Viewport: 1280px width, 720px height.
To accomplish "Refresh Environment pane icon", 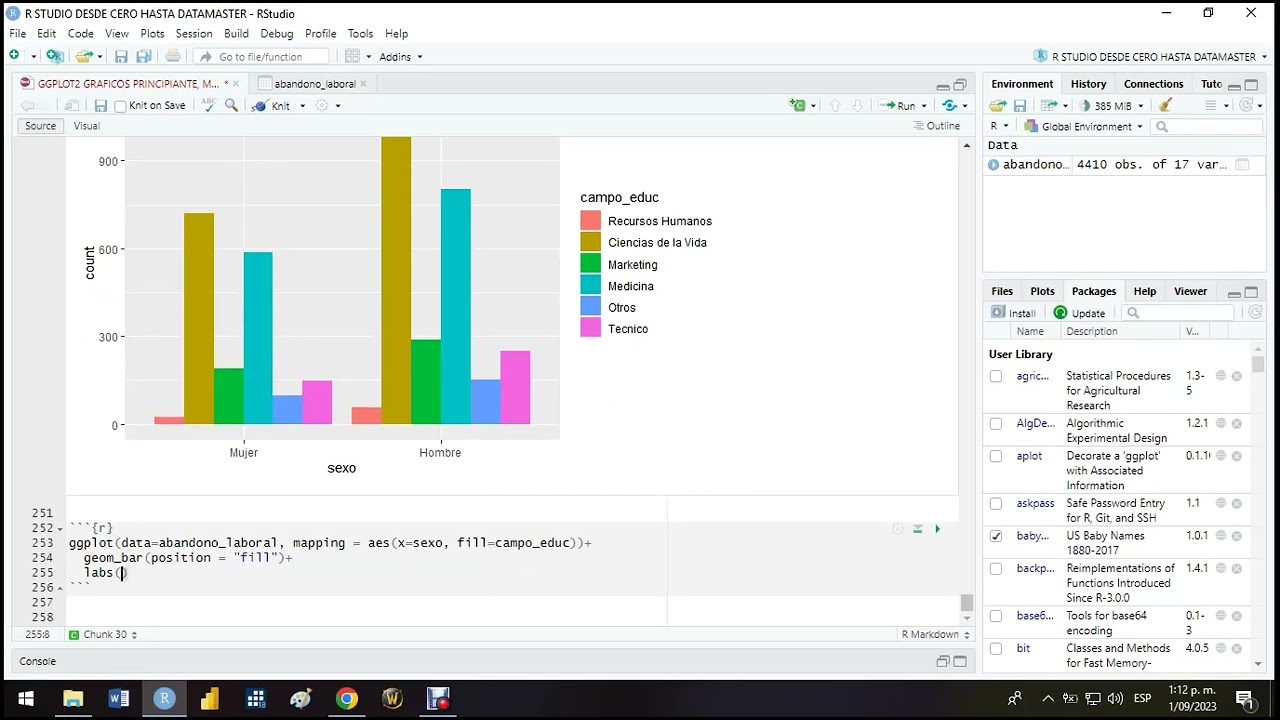I will point(1247,105).
